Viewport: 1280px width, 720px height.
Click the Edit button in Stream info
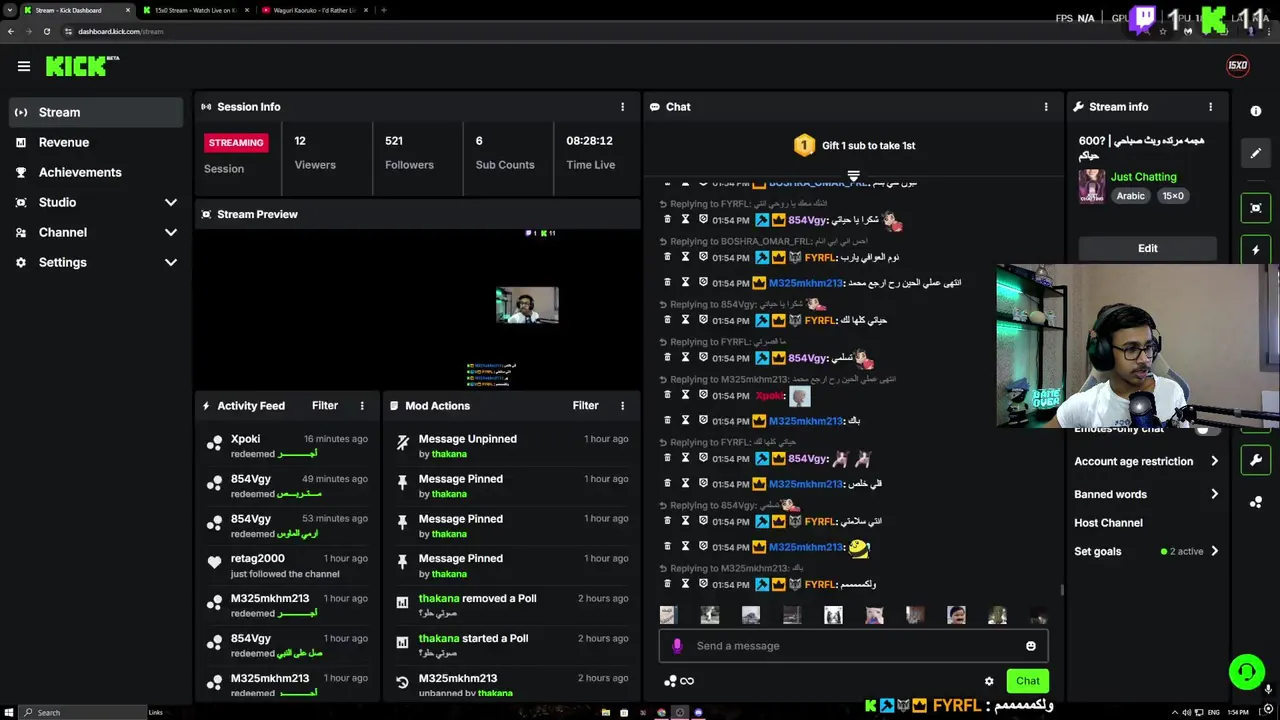[x=1147, y=248]
